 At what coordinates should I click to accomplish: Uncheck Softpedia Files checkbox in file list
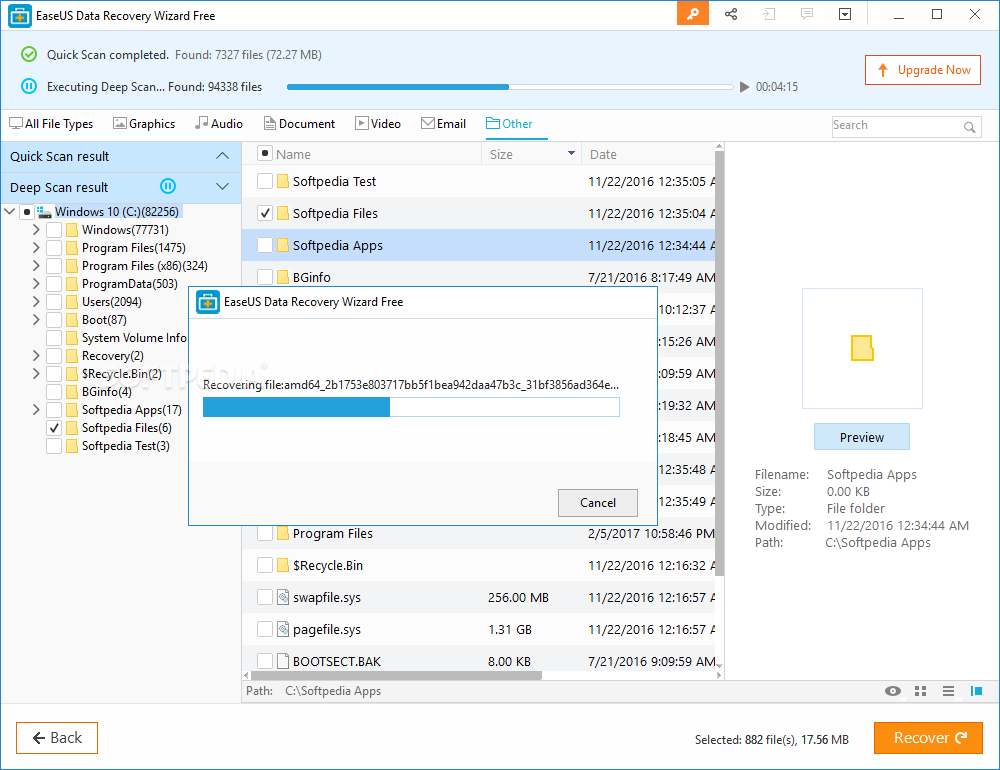265,213
